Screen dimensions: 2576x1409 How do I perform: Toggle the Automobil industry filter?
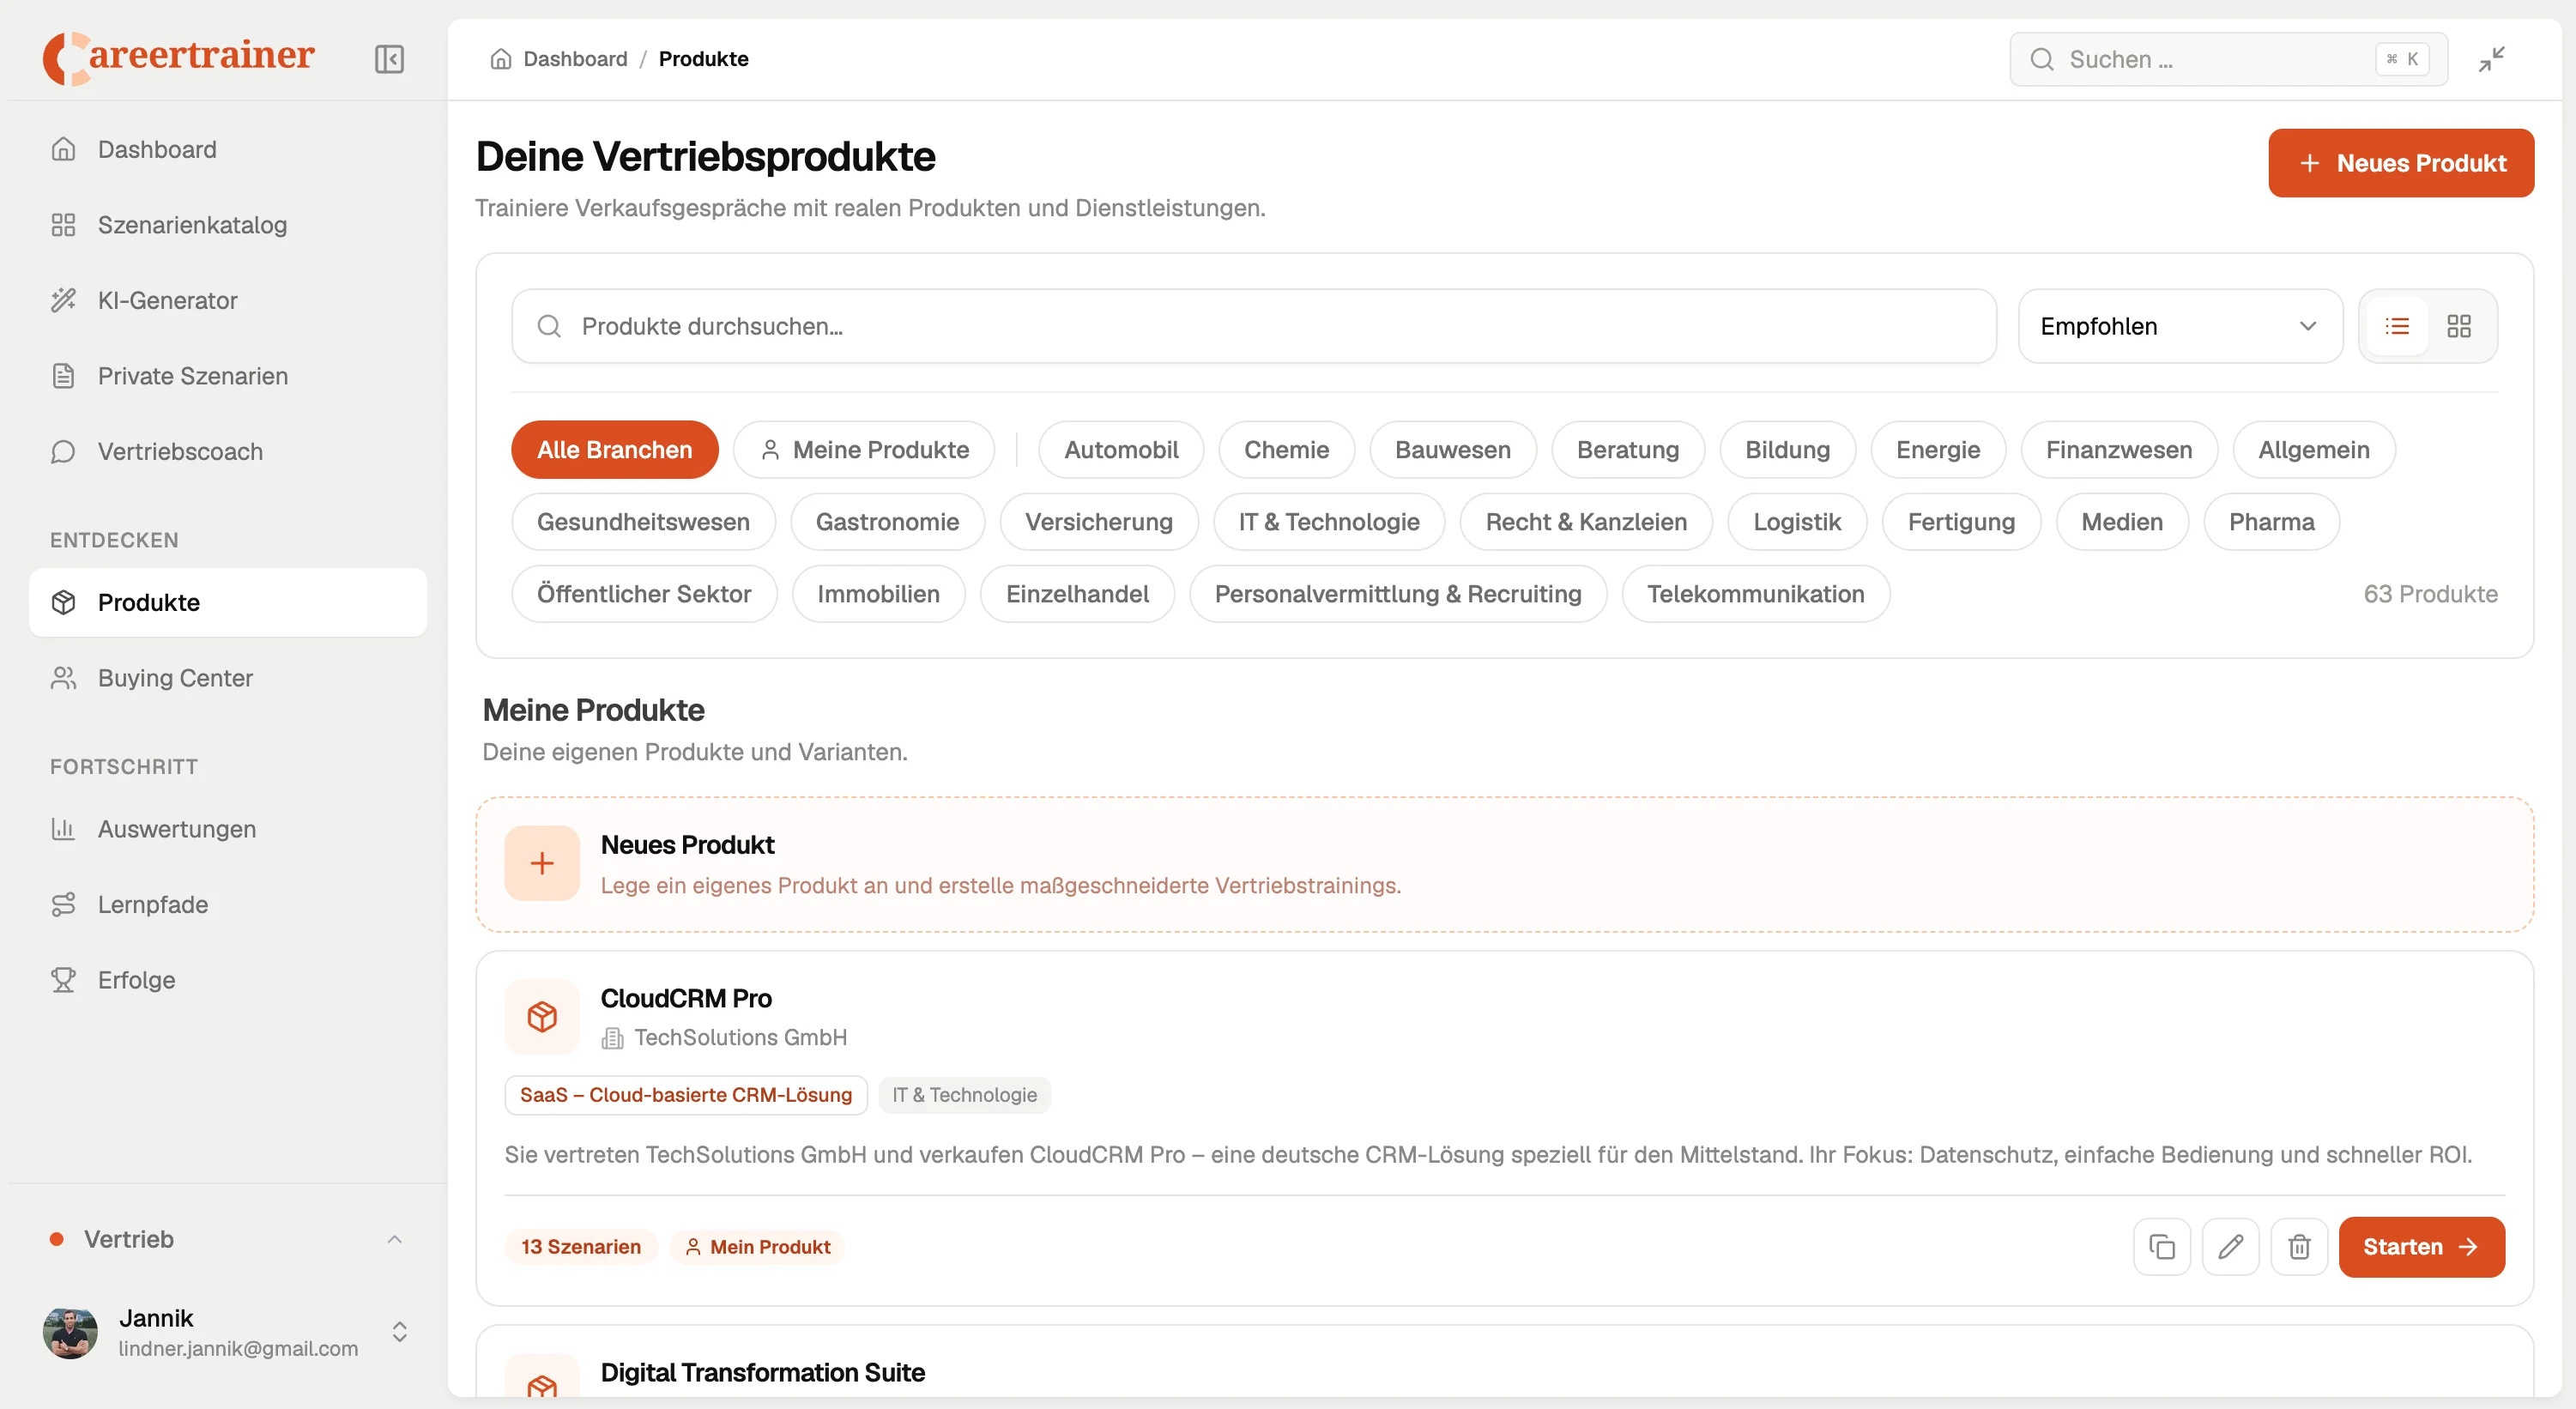[x=1121, y=450]
